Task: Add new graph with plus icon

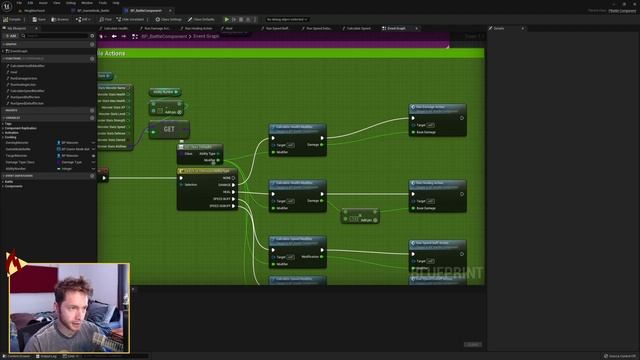Action: coord(92,44)
